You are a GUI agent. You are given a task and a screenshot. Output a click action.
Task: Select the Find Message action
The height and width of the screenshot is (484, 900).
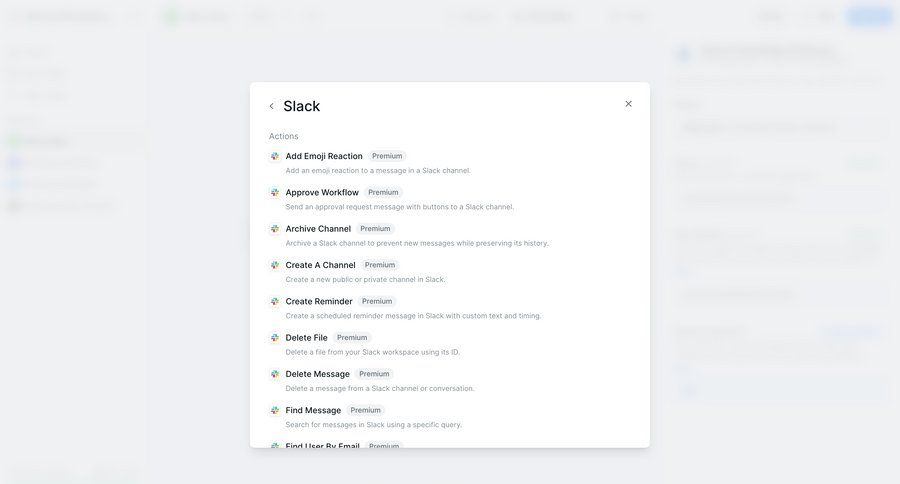pos(313,410)
